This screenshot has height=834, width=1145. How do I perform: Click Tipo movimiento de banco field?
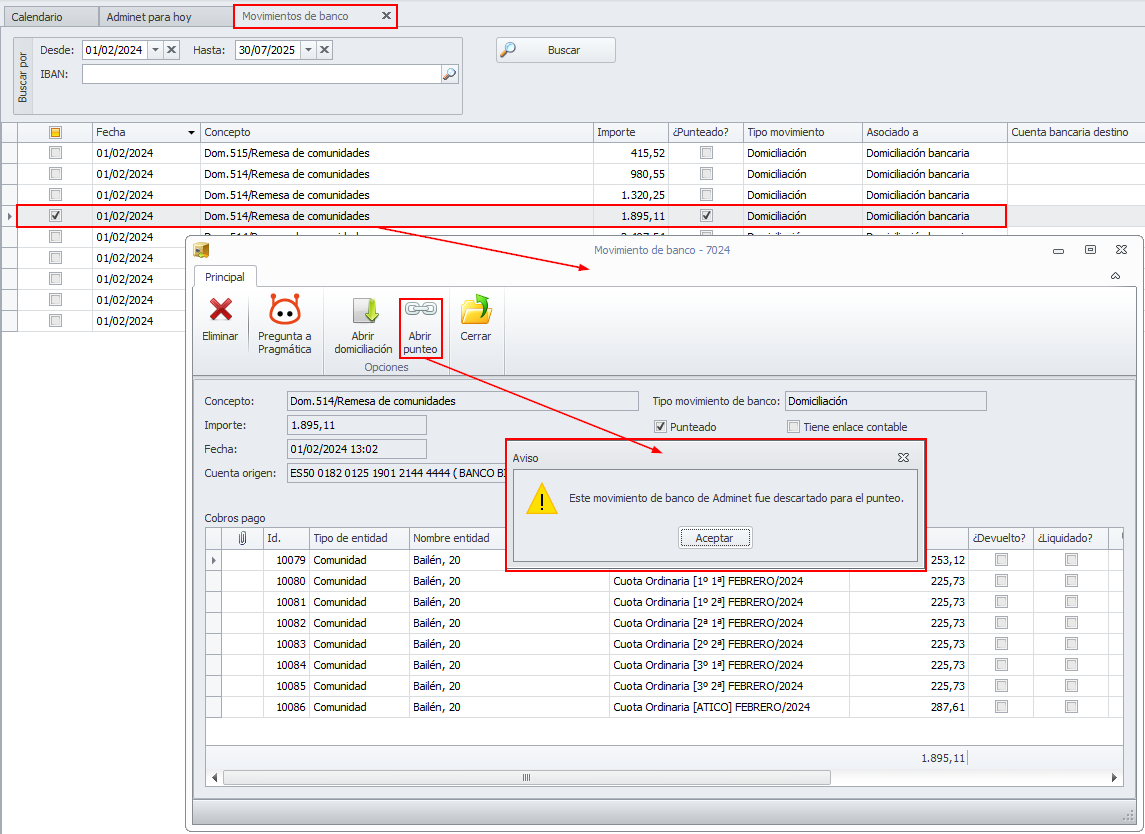tap(886, 401)
